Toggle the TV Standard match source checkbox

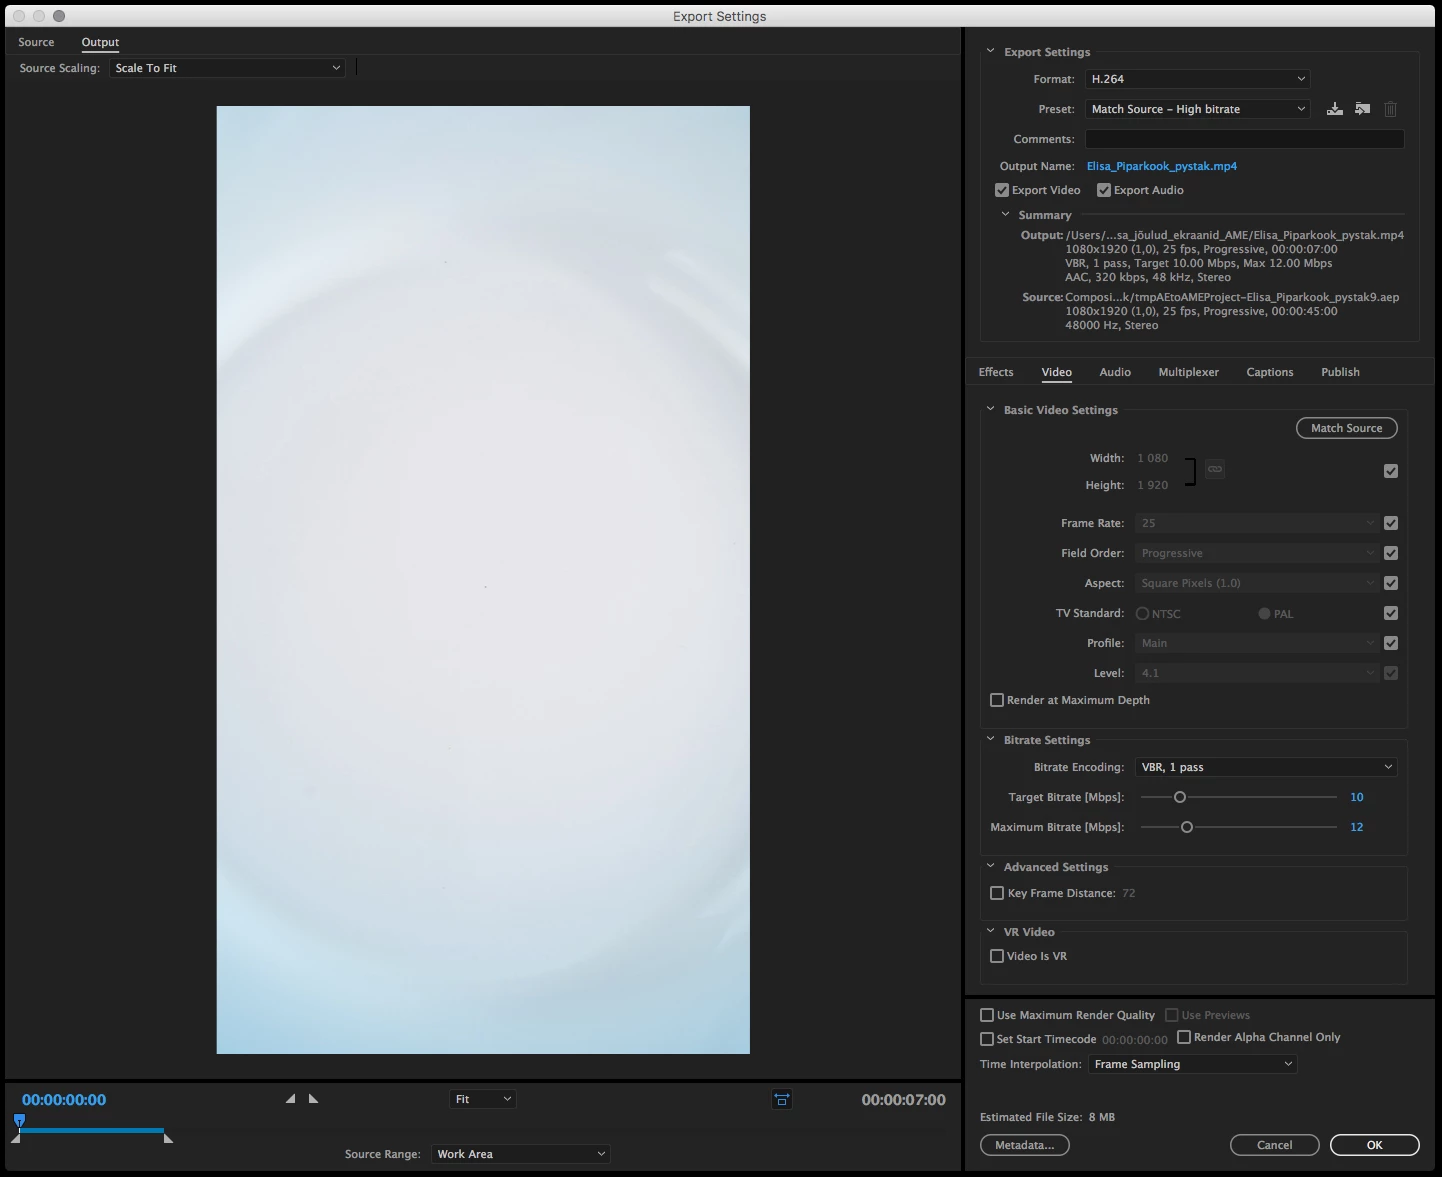(1391, 613)
